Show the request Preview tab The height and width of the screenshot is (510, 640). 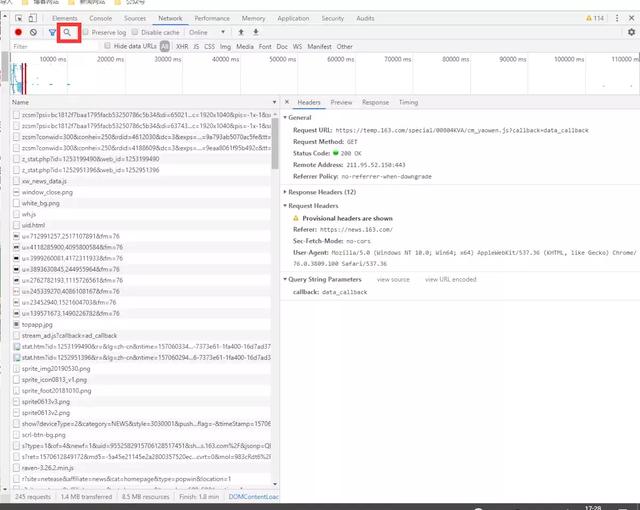click(x=341, y=102)
